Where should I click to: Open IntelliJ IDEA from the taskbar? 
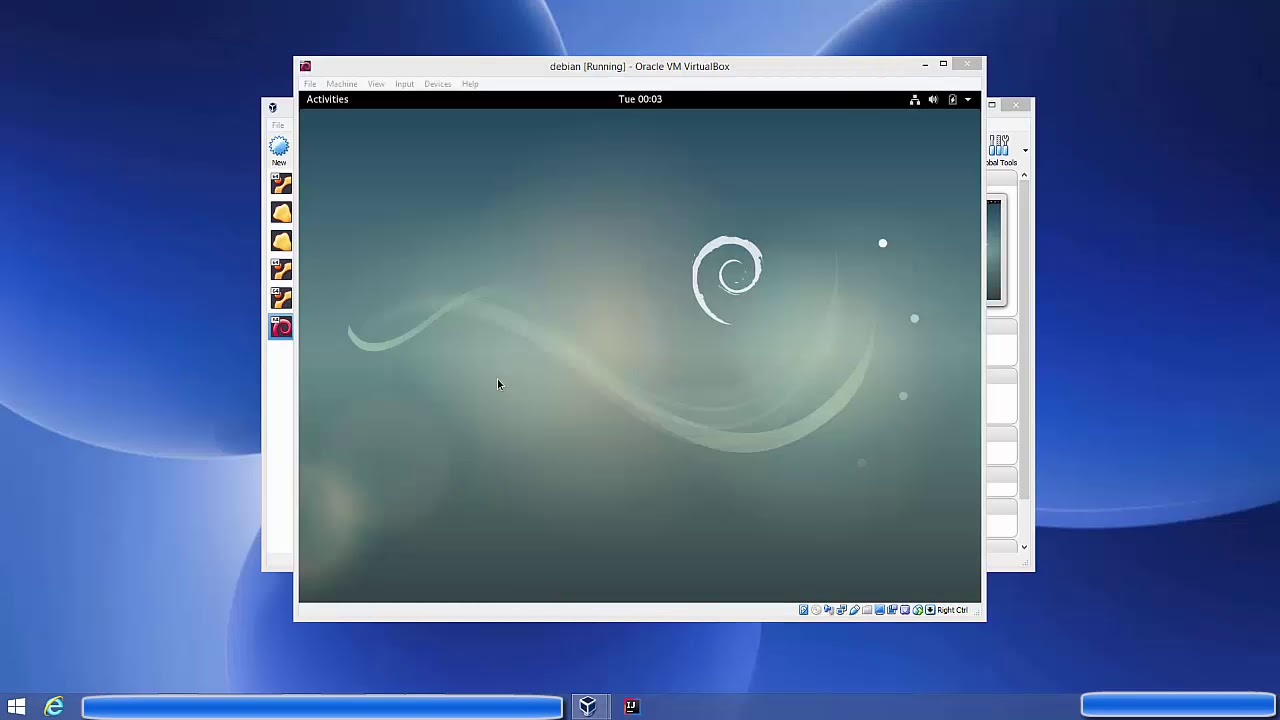[x=631, y=706]
